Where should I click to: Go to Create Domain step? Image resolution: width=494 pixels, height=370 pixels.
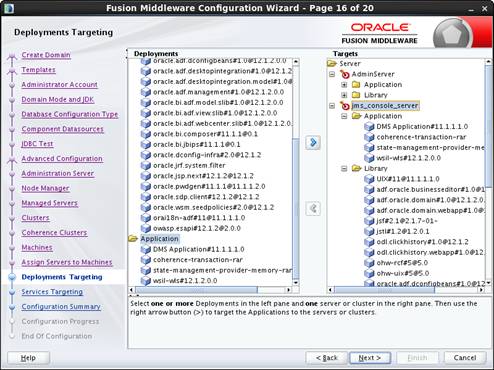pyautogui.click(x=46, y=55)
